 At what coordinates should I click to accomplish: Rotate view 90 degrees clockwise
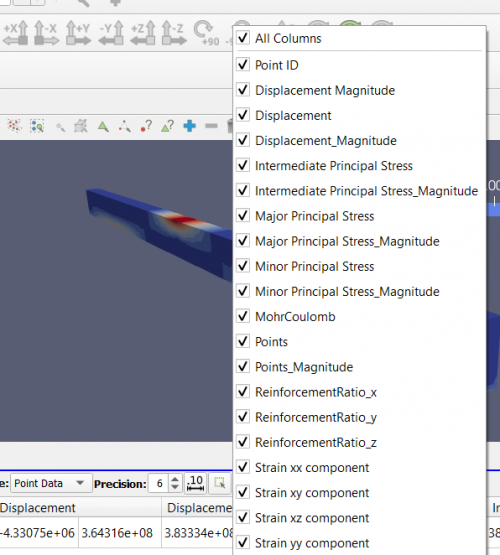point(206,33)
